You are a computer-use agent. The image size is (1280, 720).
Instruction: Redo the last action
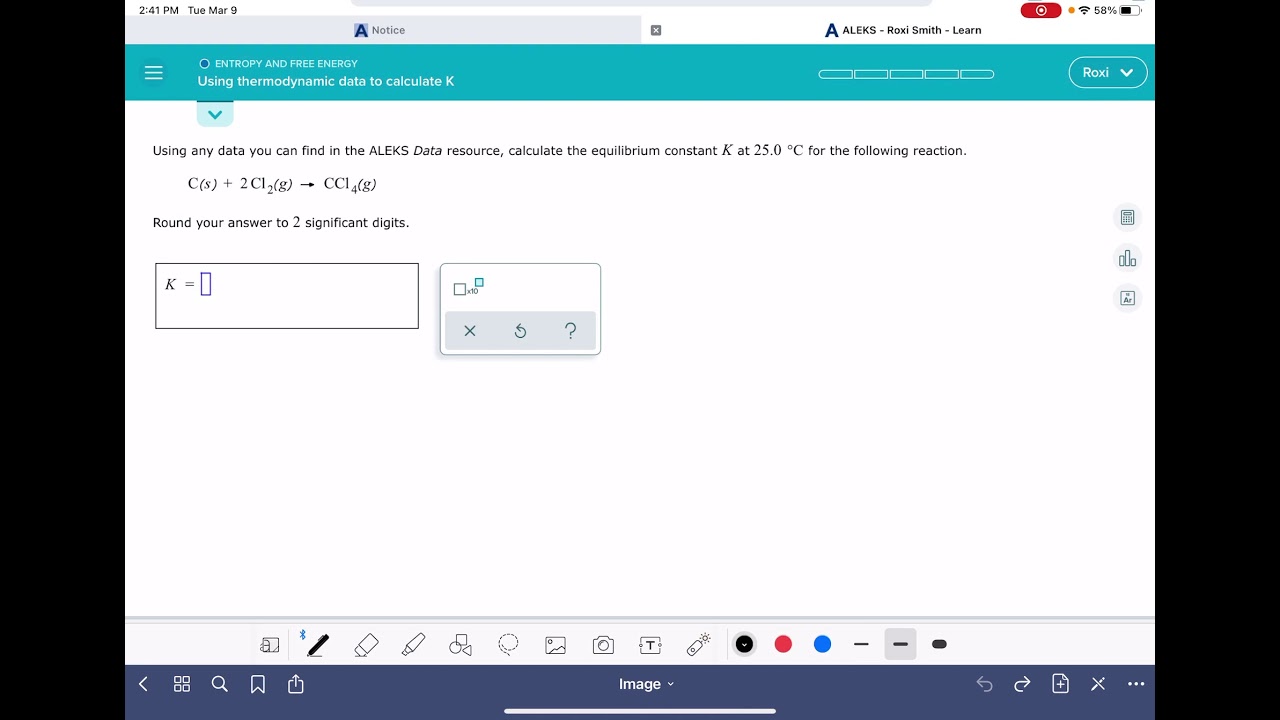(1022, 684)
